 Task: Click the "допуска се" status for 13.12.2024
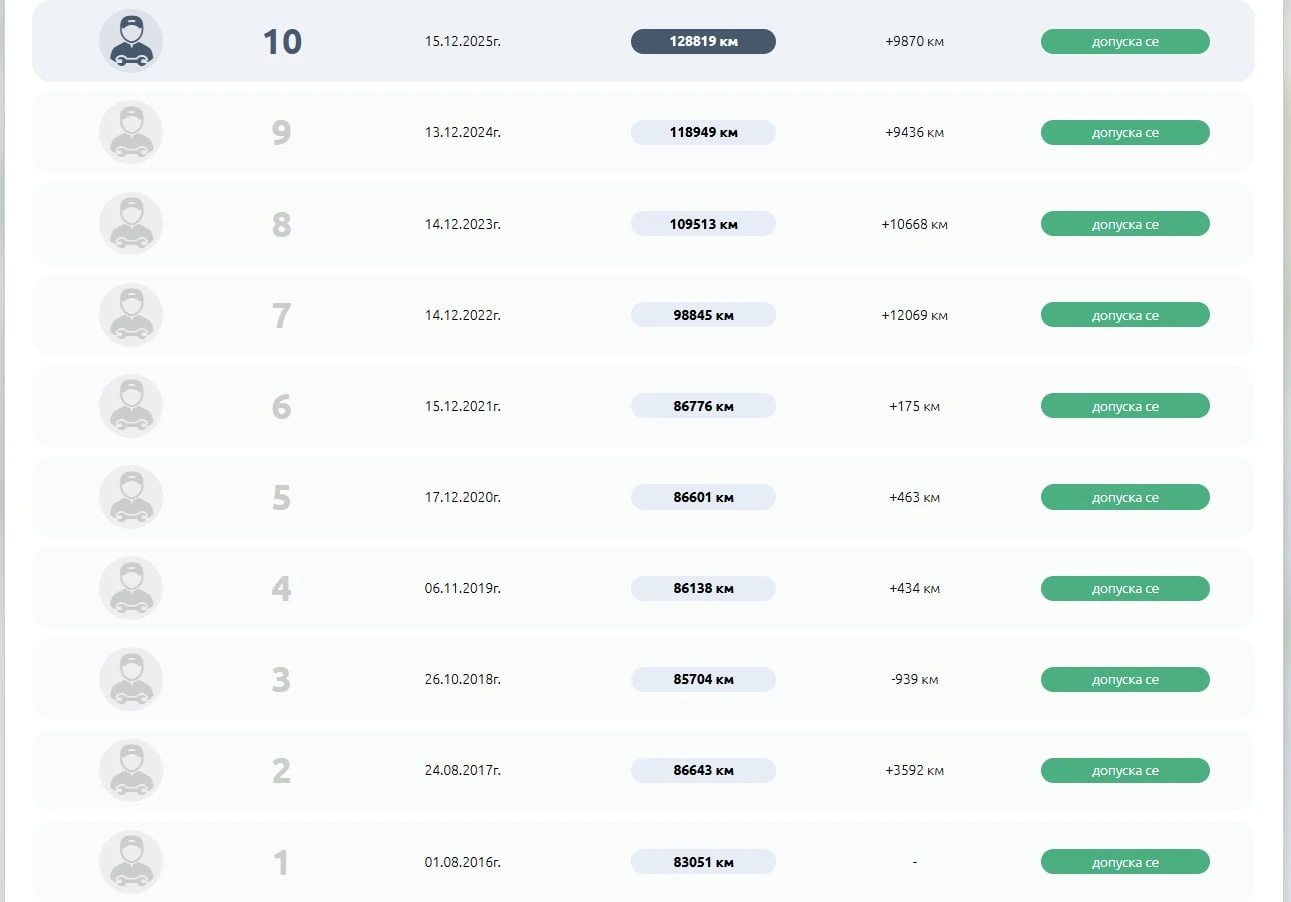tap(1125, 133)
